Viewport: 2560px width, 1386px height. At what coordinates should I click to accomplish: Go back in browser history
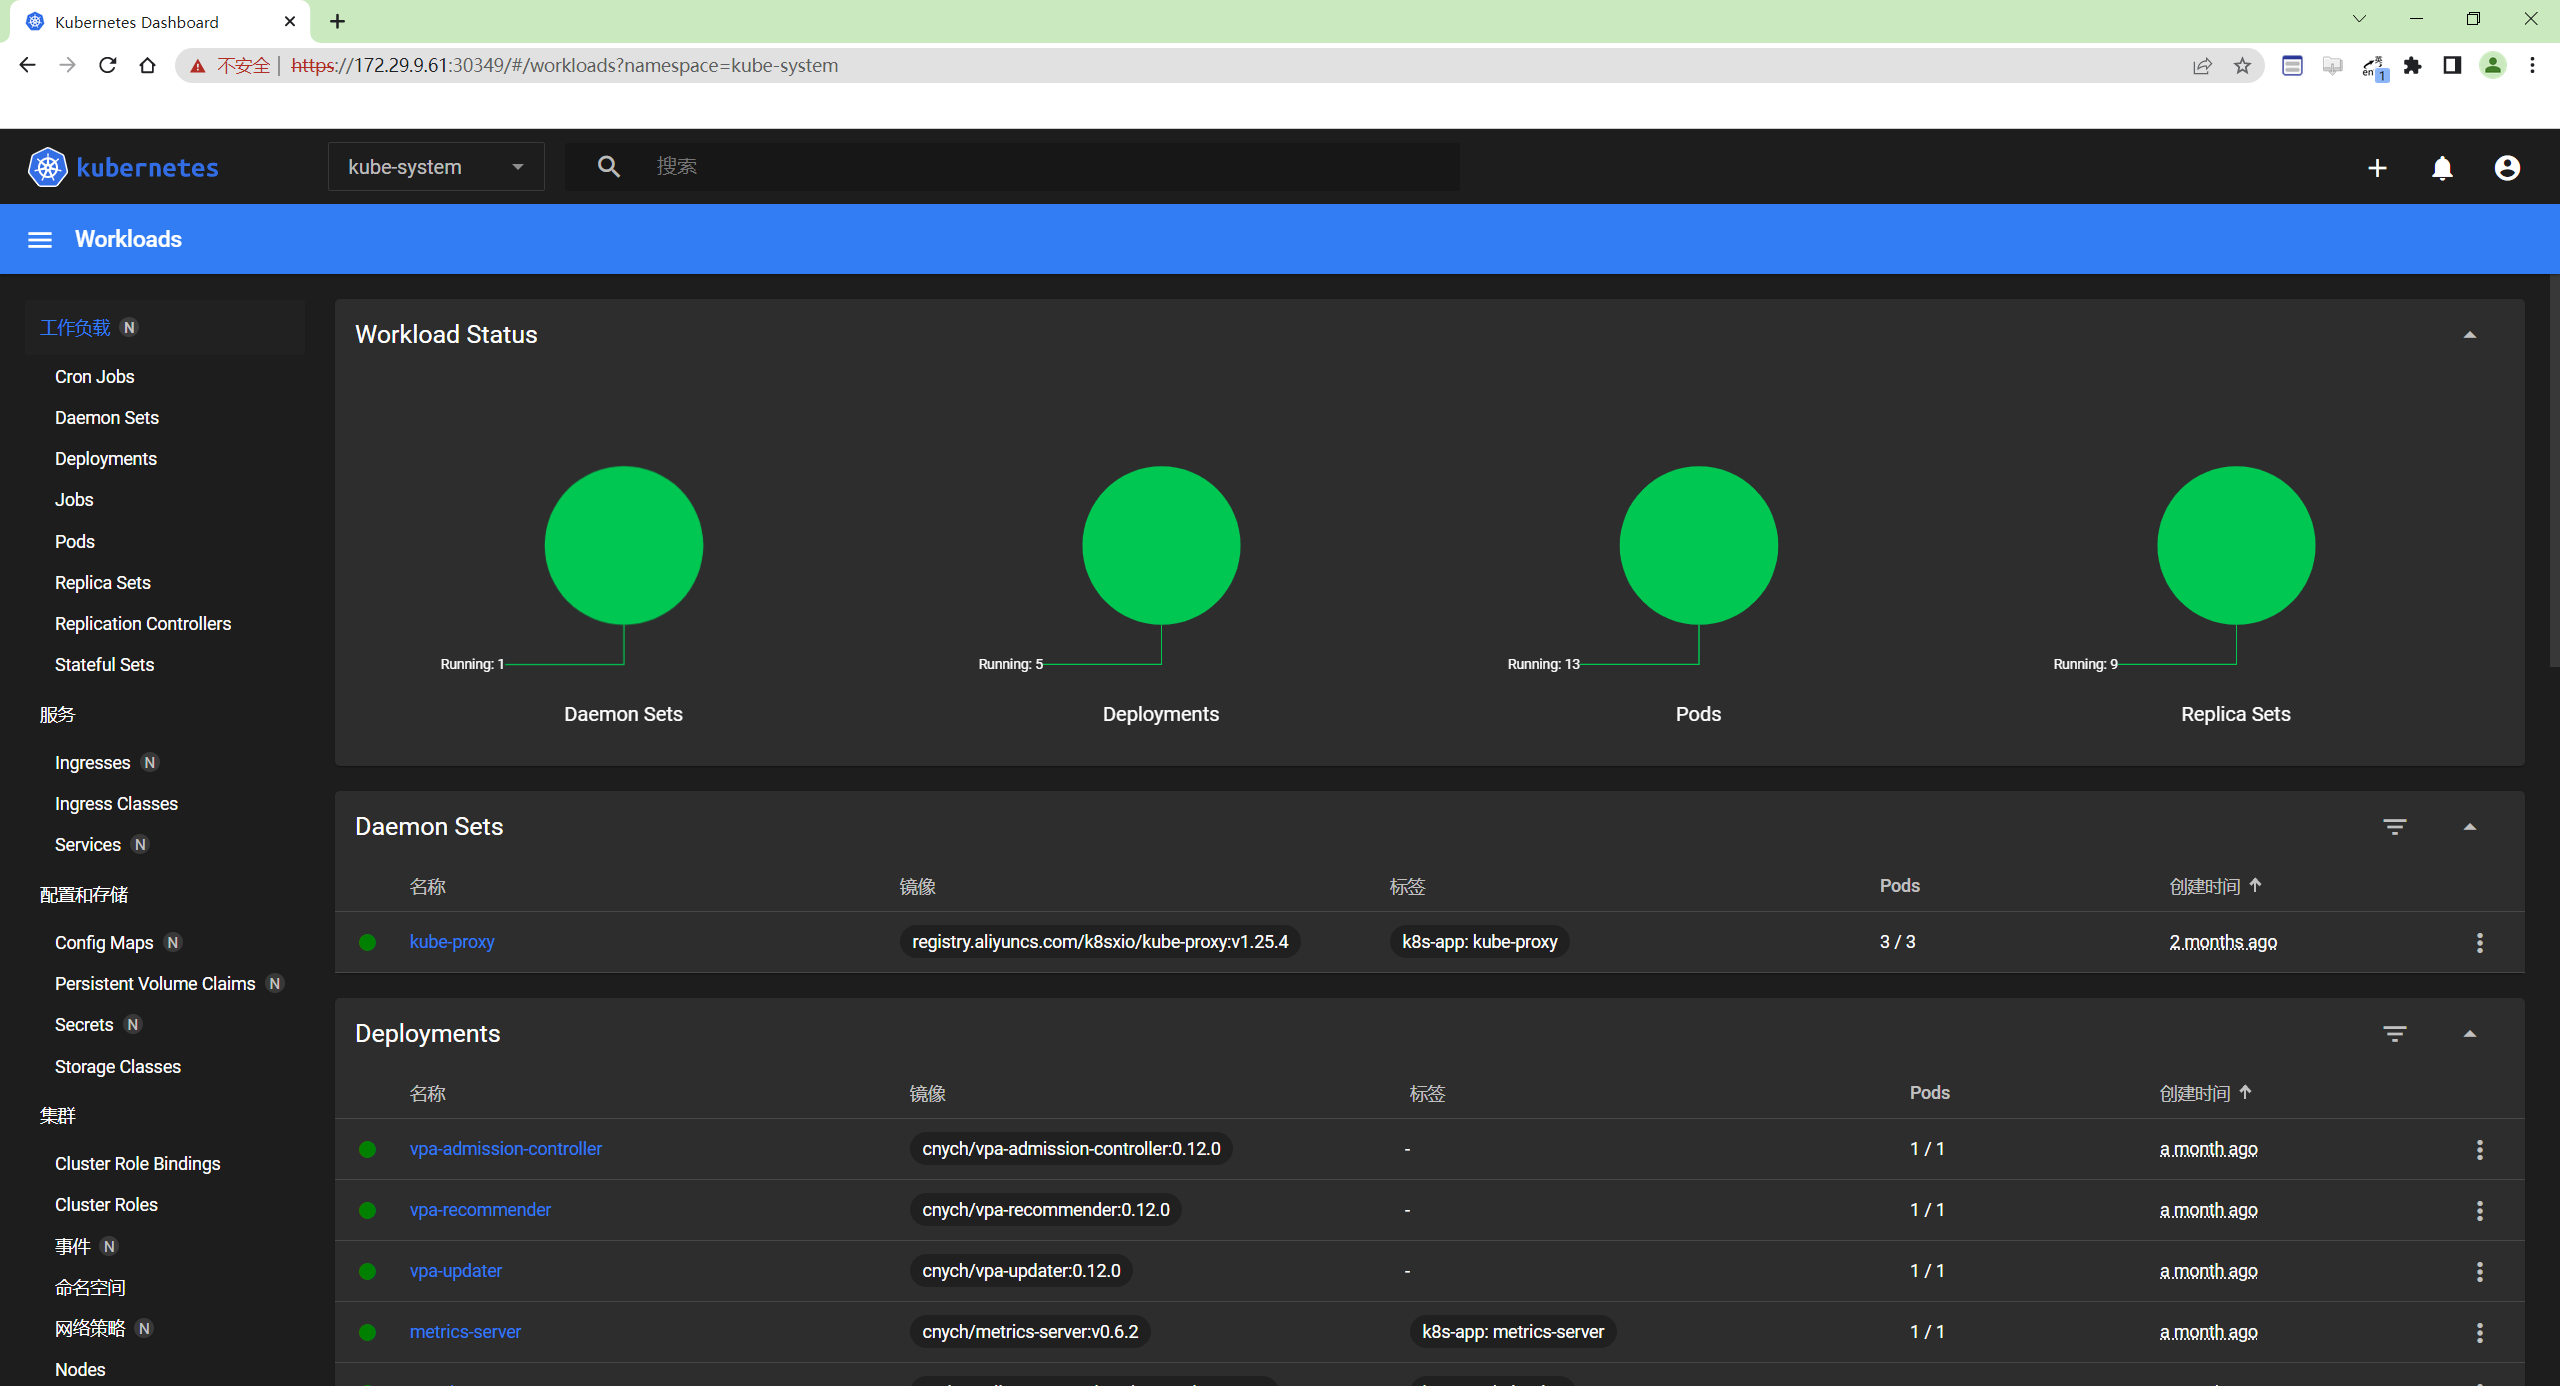27,66
